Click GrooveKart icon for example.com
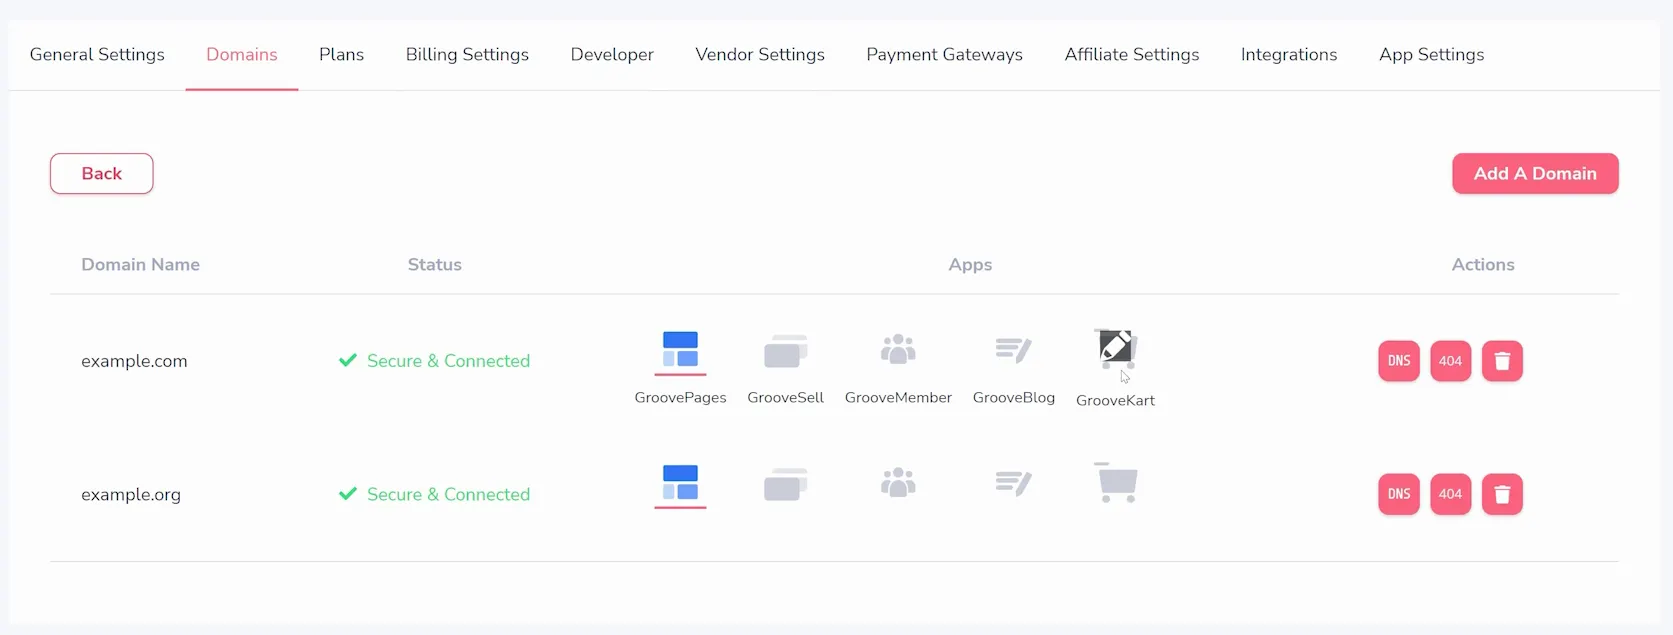 point(1116,349)
